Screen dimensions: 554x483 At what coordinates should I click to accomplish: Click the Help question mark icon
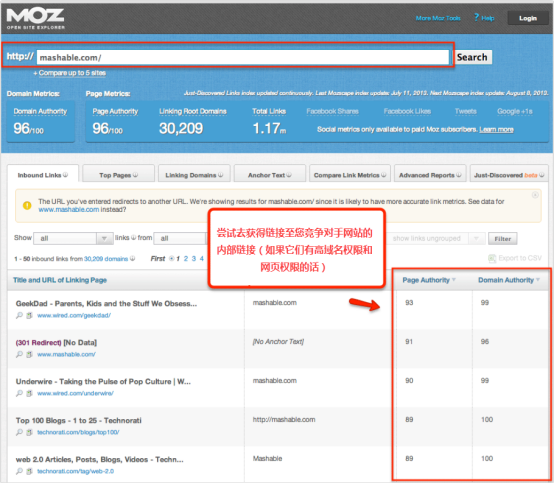(x=476, y=17)
